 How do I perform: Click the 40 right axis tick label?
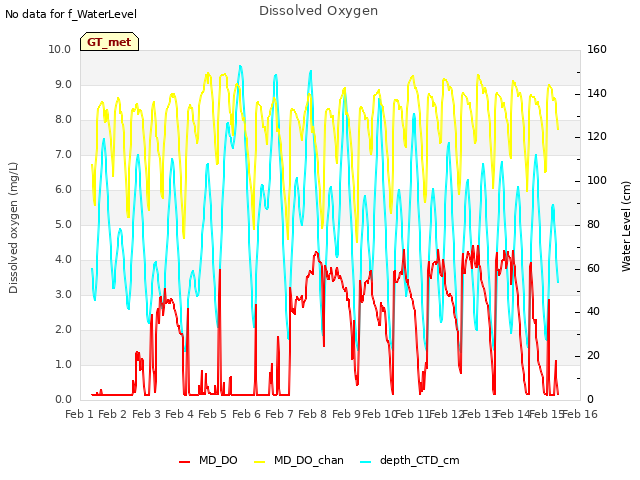click(x=593, y=312)
